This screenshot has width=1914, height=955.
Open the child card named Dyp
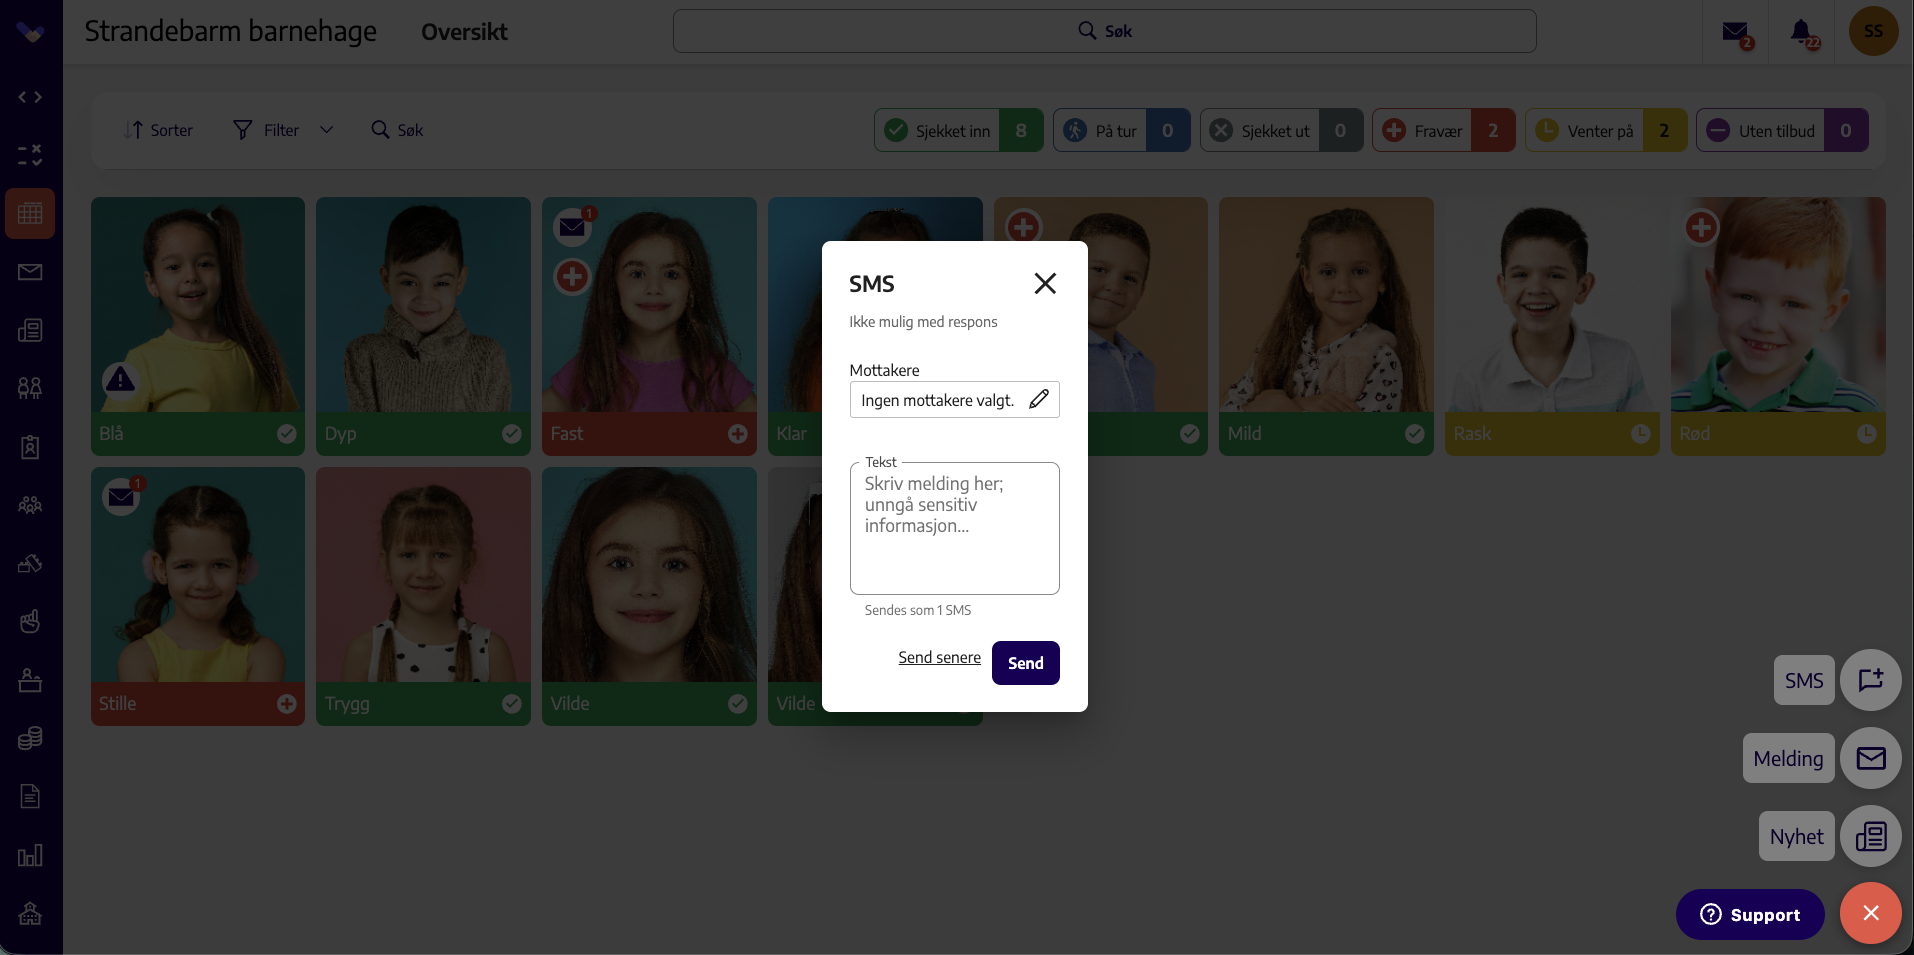click(x=423, y=326)
